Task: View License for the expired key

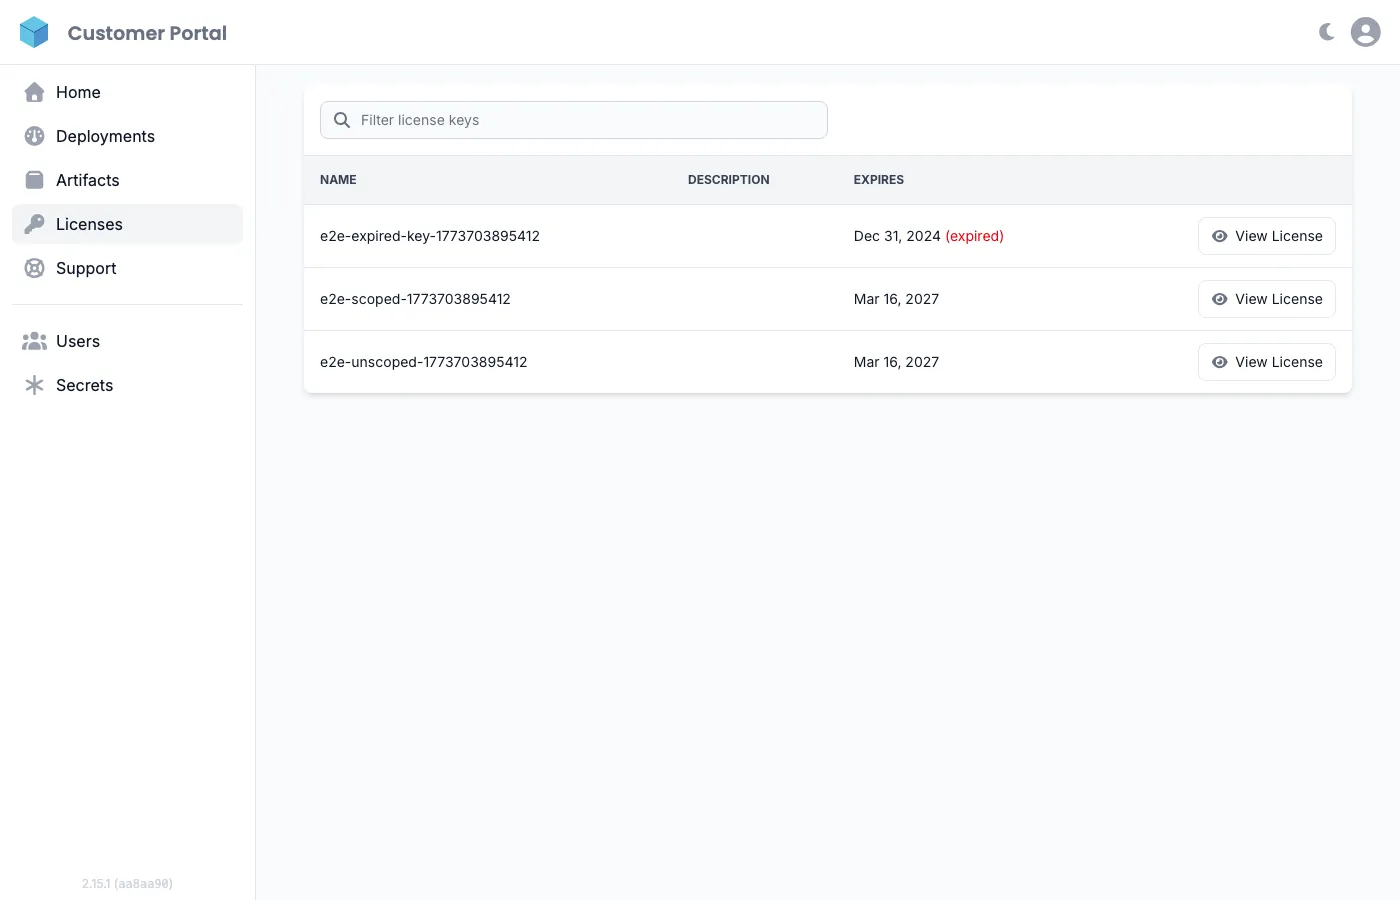Action: click(1266, 236)
